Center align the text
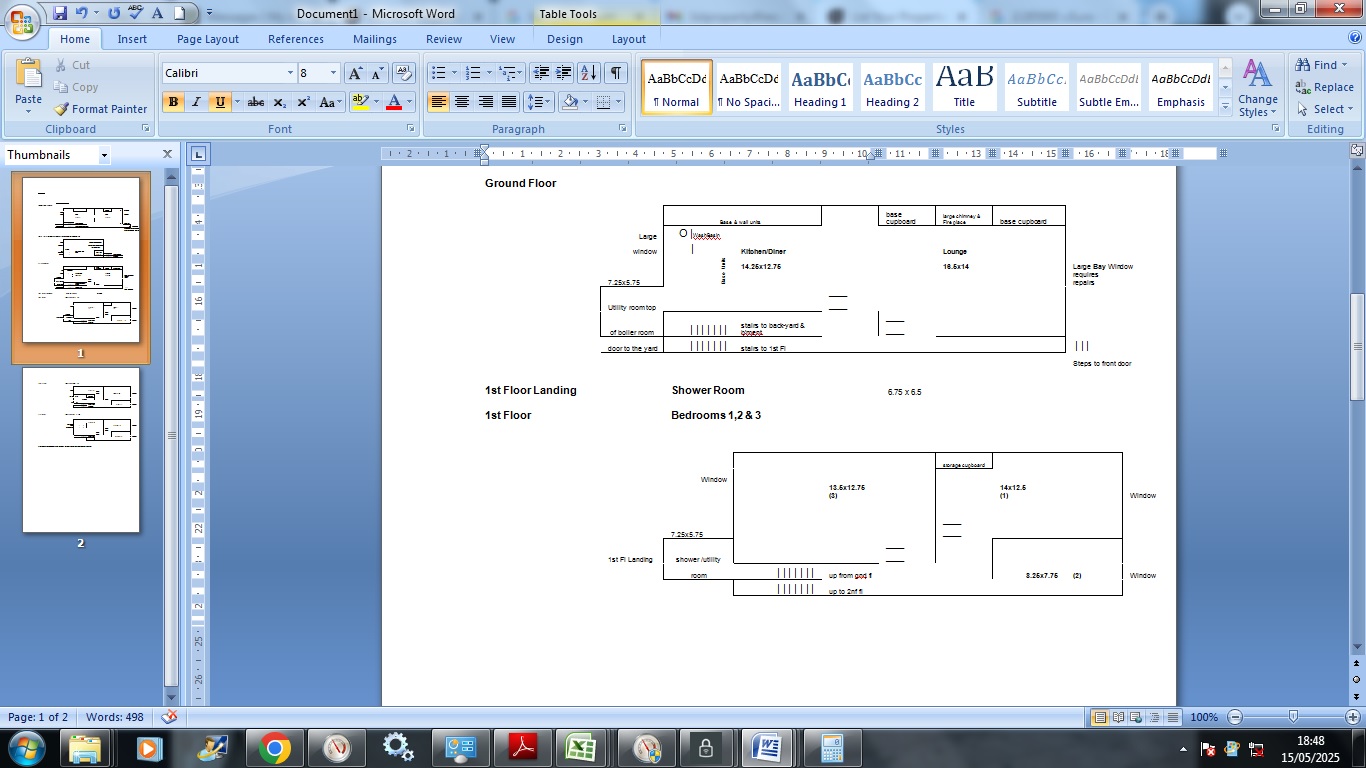The image size is (1366, 768). (462, 102)
